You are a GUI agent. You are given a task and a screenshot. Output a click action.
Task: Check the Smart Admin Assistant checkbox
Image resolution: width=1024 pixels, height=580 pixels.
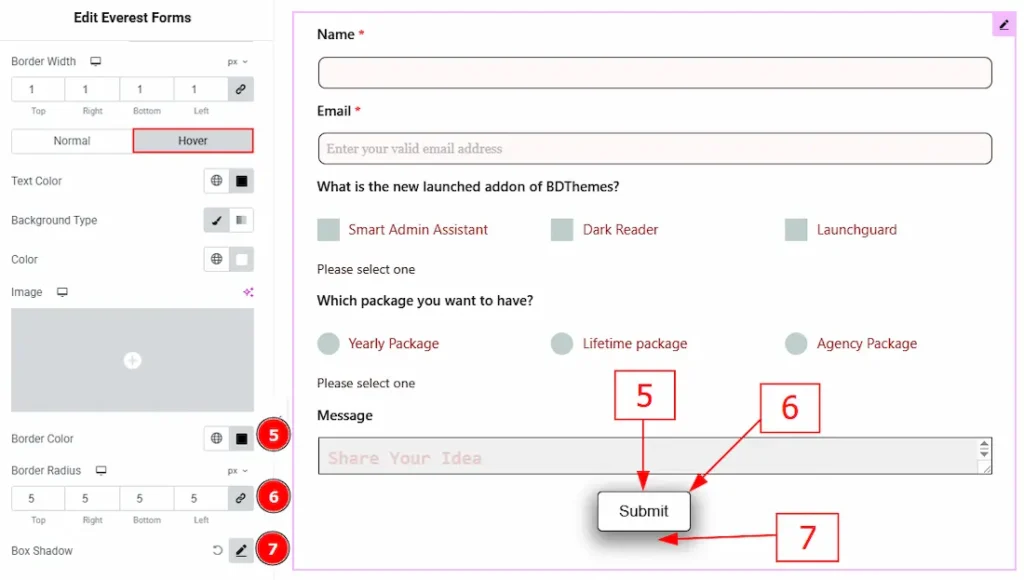click(x=328, y=230)
